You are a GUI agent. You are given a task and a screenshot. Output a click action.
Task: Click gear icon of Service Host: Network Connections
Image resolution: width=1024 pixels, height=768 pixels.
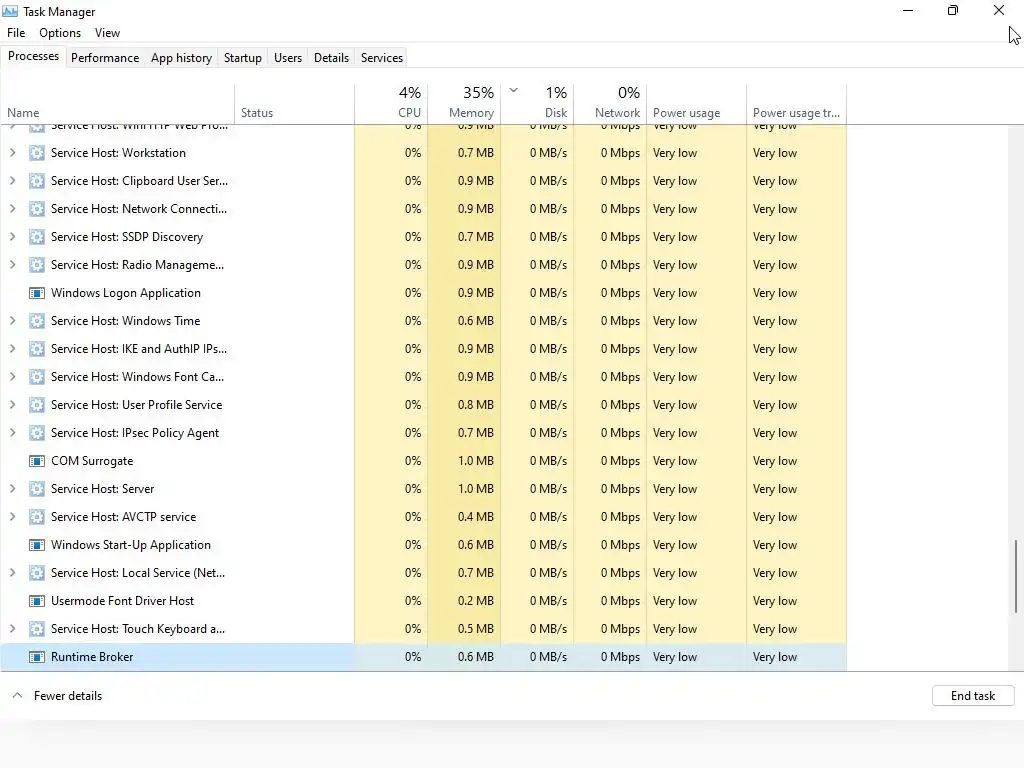[x=37, y=209]
